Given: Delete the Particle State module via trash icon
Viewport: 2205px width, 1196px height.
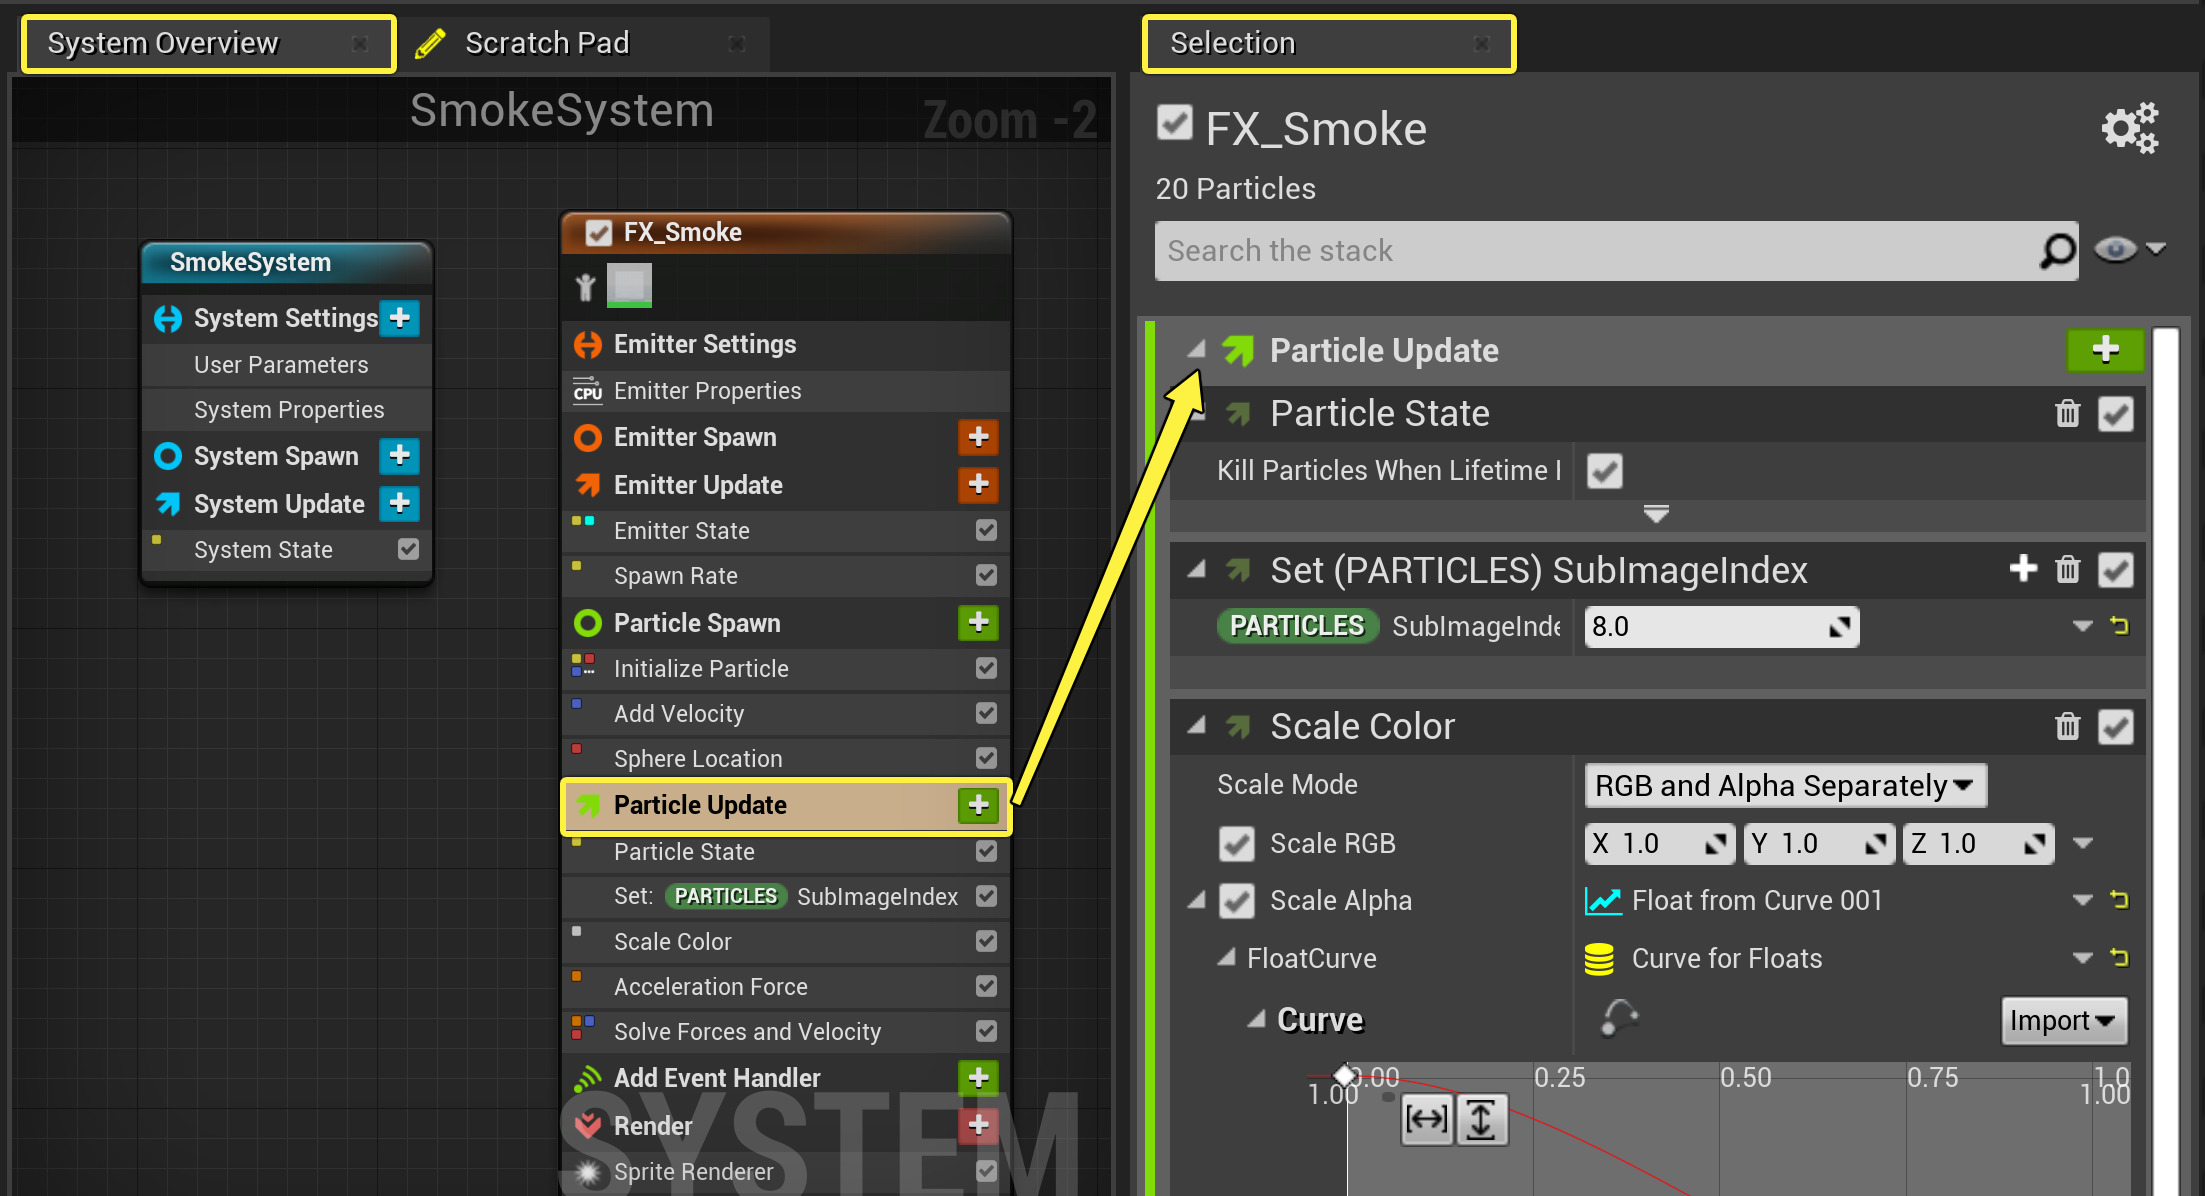Looking at the screenshot, I should click(2067, 414).
